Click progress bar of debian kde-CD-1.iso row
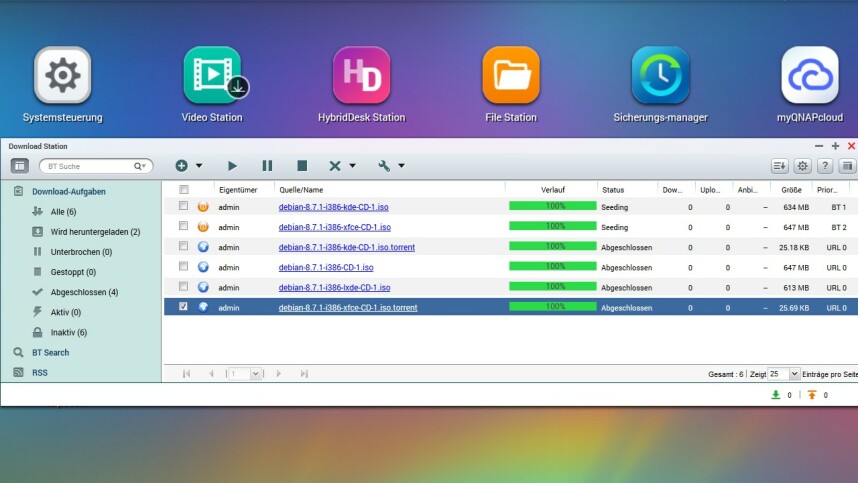The image size is (858, 483). [553, 206]
